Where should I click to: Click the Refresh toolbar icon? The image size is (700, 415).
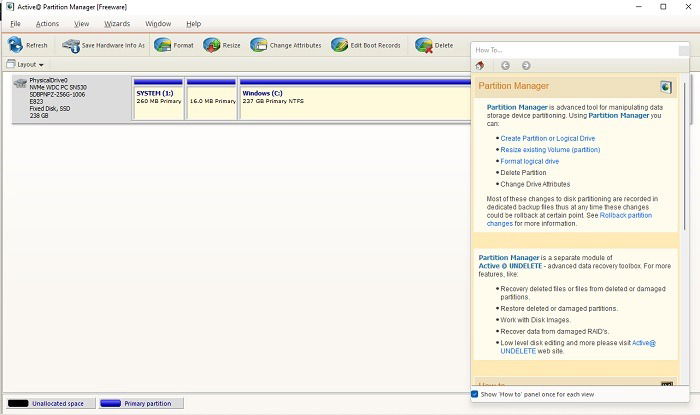pos(15,45)
